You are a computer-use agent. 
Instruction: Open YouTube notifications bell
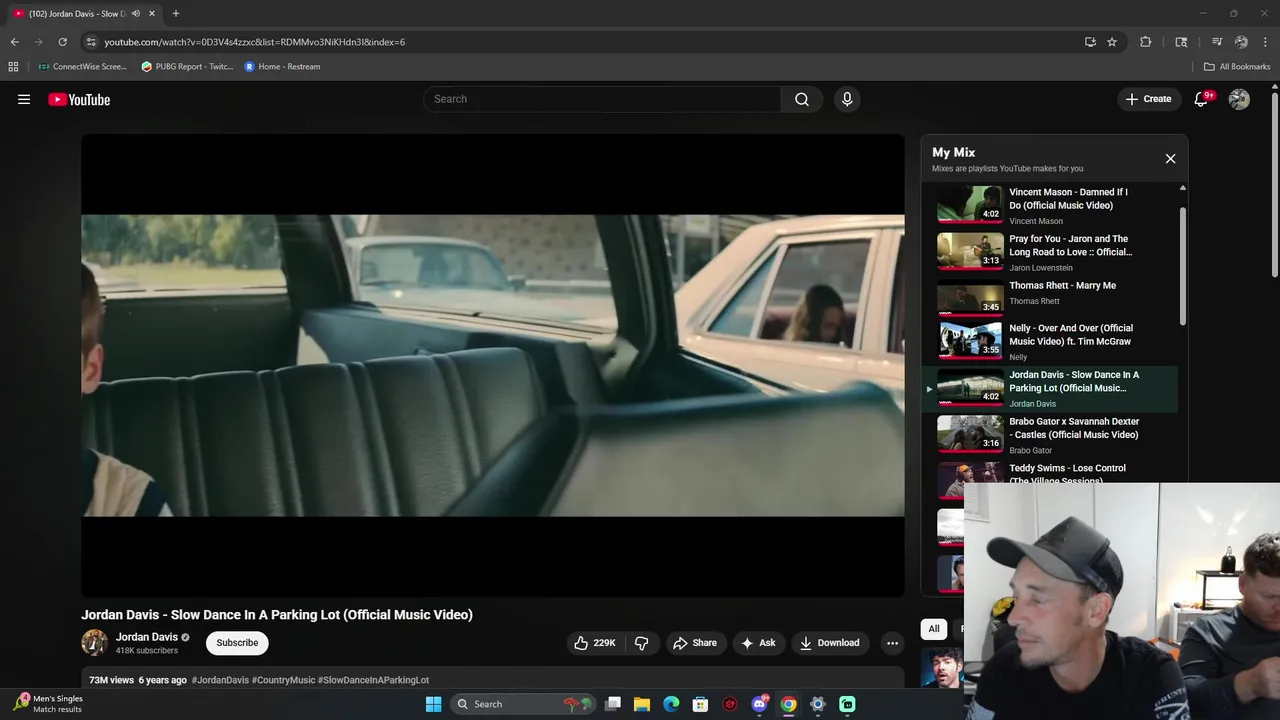tap(1202, 99)
